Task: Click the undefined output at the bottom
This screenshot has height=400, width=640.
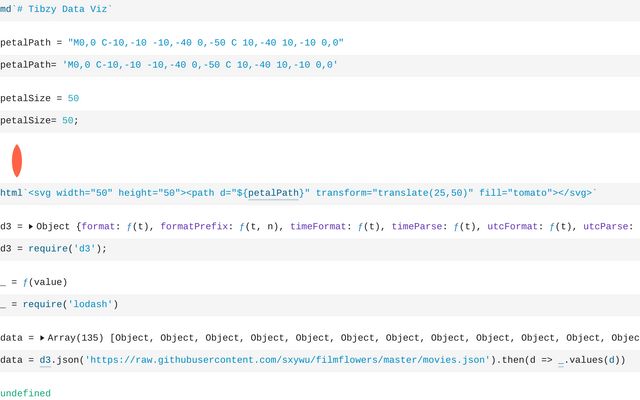Action: coord(25,393)
